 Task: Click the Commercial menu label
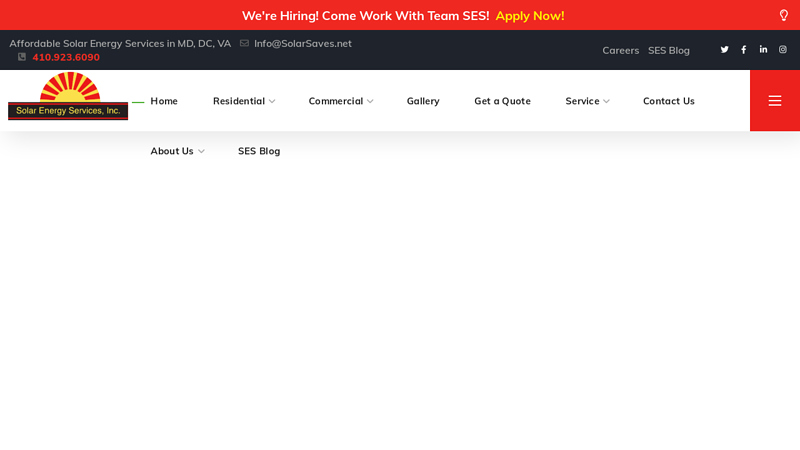[x=336, y=101]
